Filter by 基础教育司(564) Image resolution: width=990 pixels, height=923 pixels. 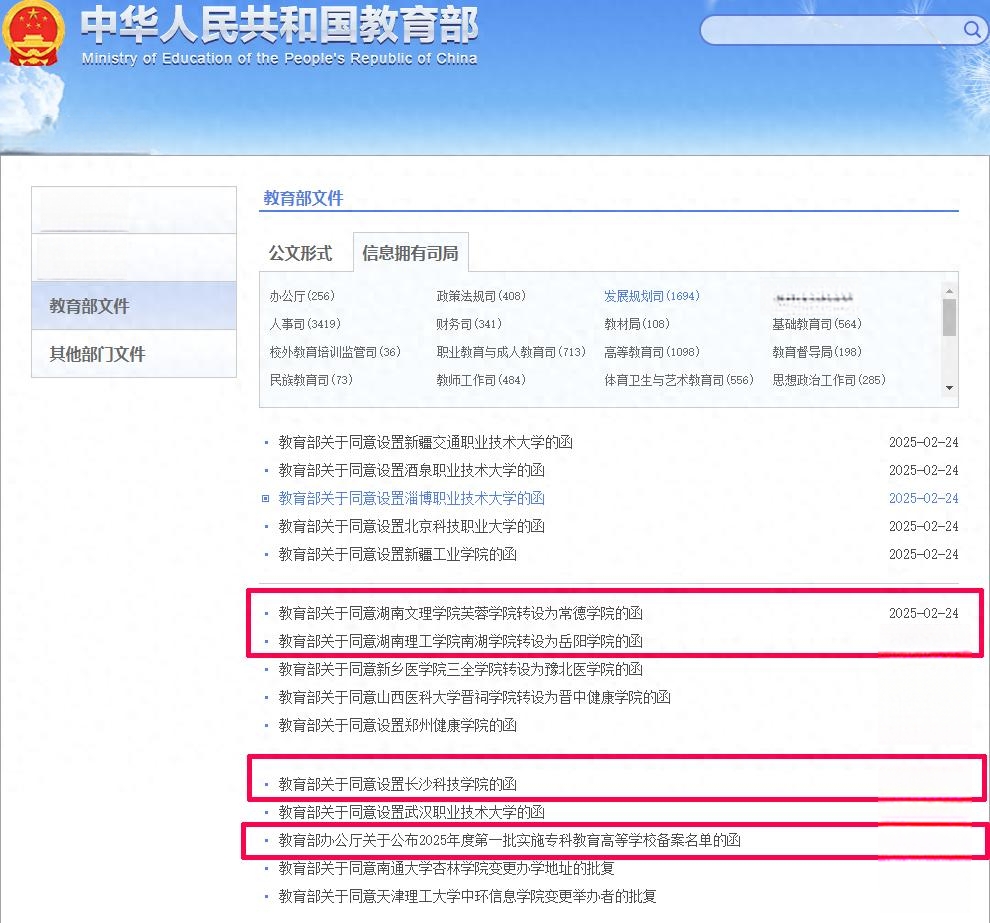[817, 324]
